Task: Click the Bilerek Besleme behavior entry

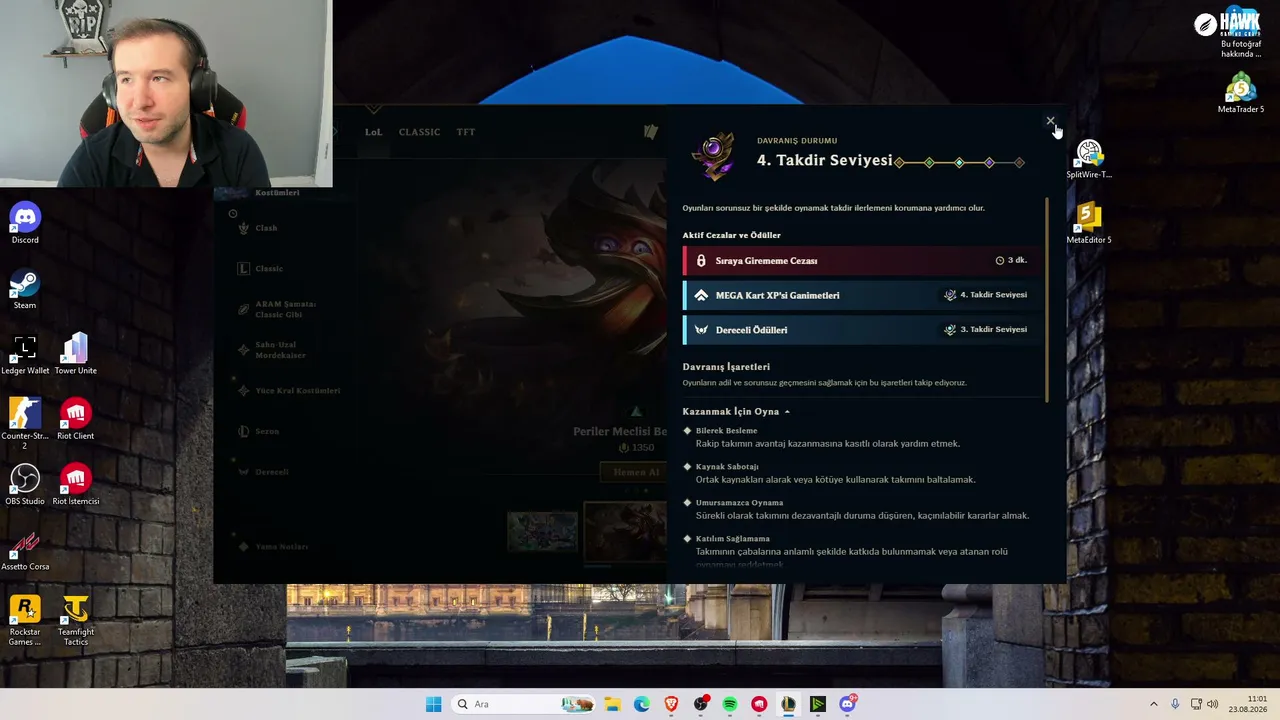Action: click(x=821, y=437)
